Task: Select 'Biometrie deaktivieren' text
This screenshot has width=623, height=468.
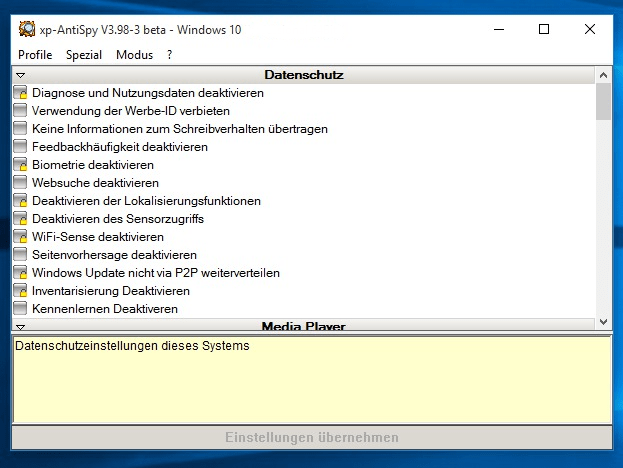Action: click(93, 164)
